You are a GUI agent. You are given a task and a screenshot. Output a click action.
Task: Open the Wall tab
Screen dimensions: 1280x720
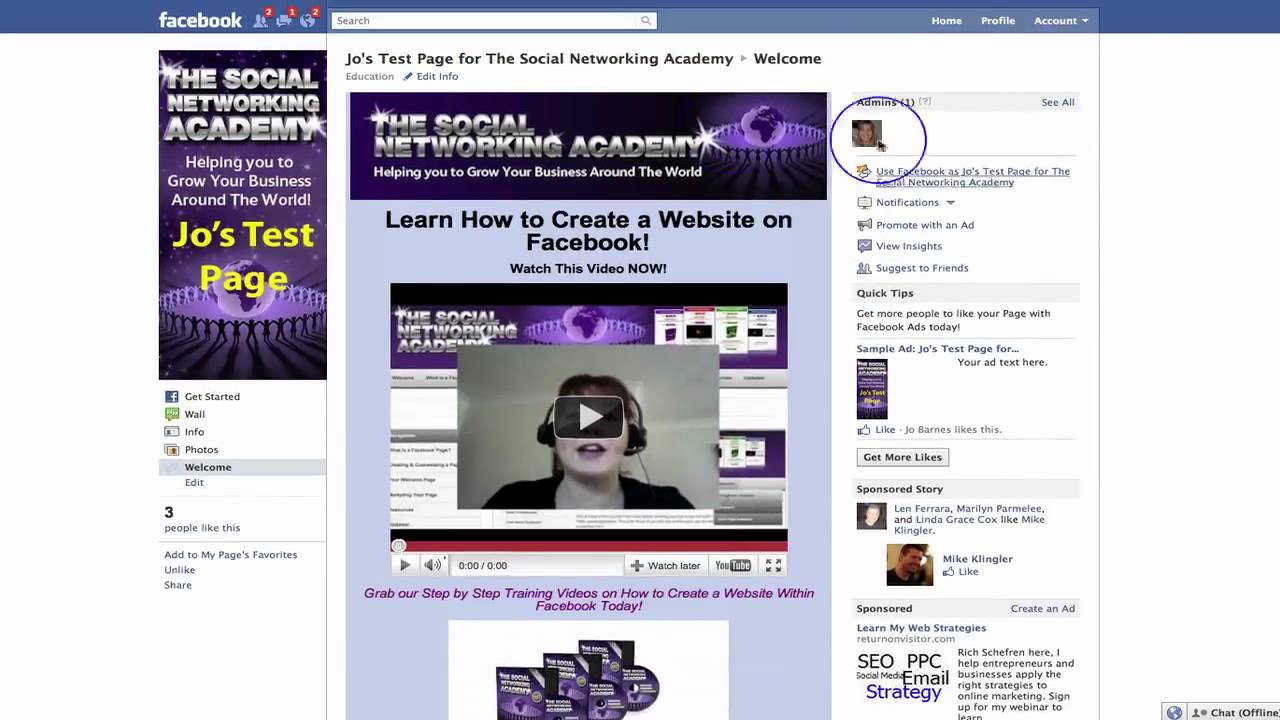coord(195,414)
